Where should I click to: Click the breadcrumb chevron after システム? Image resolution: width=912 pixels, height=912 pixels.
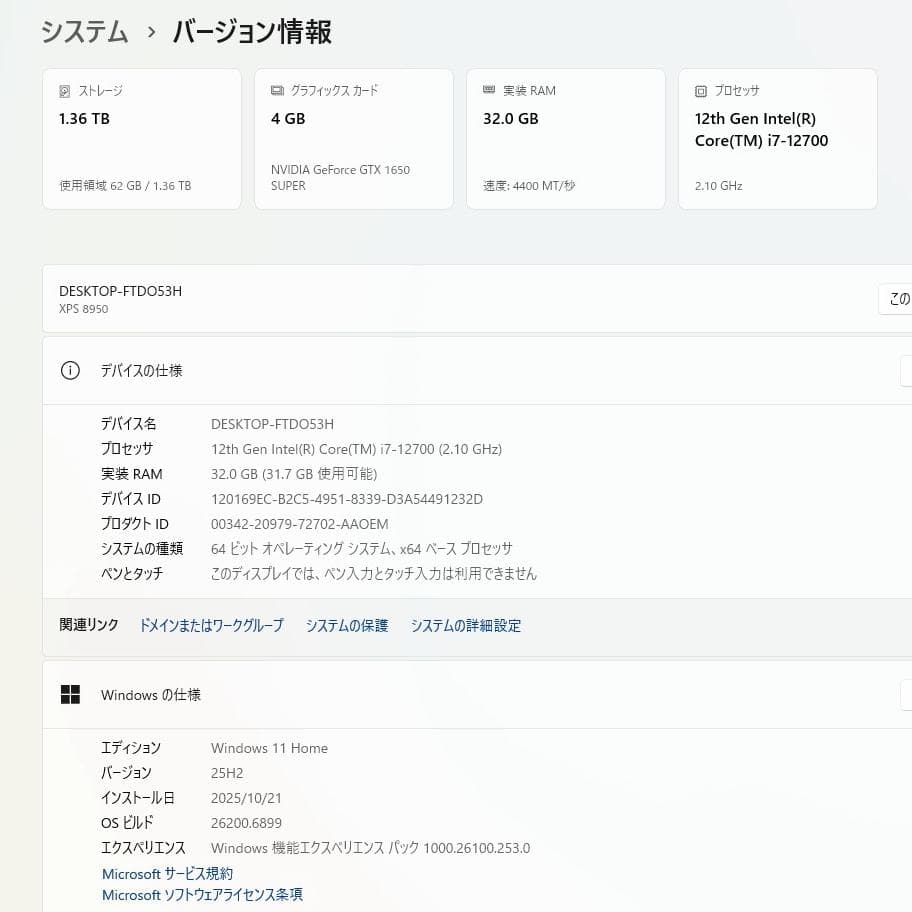click(148, 32)
